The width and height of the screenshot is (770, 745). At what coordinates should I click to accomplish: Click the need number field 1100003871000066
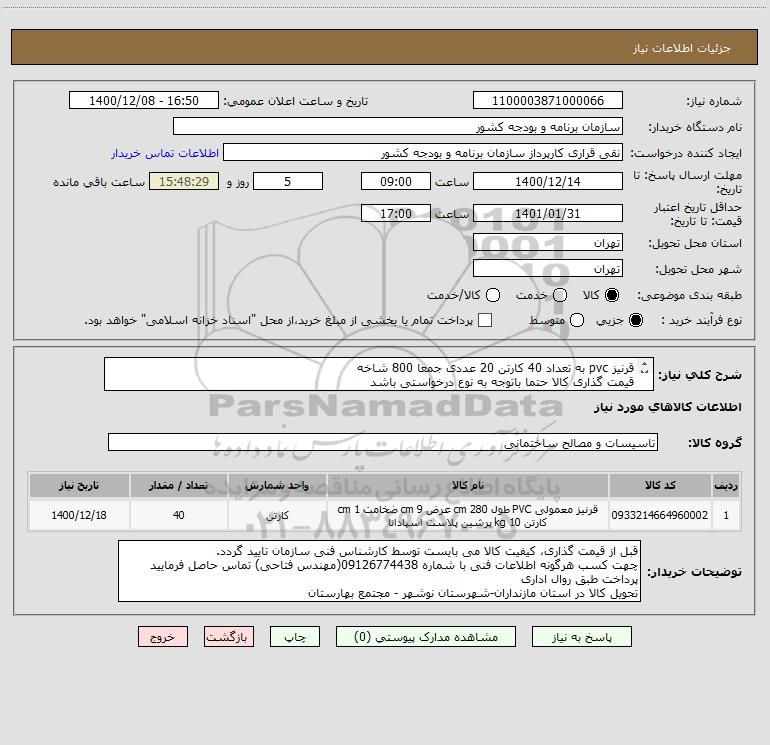[x=548, y=101]
